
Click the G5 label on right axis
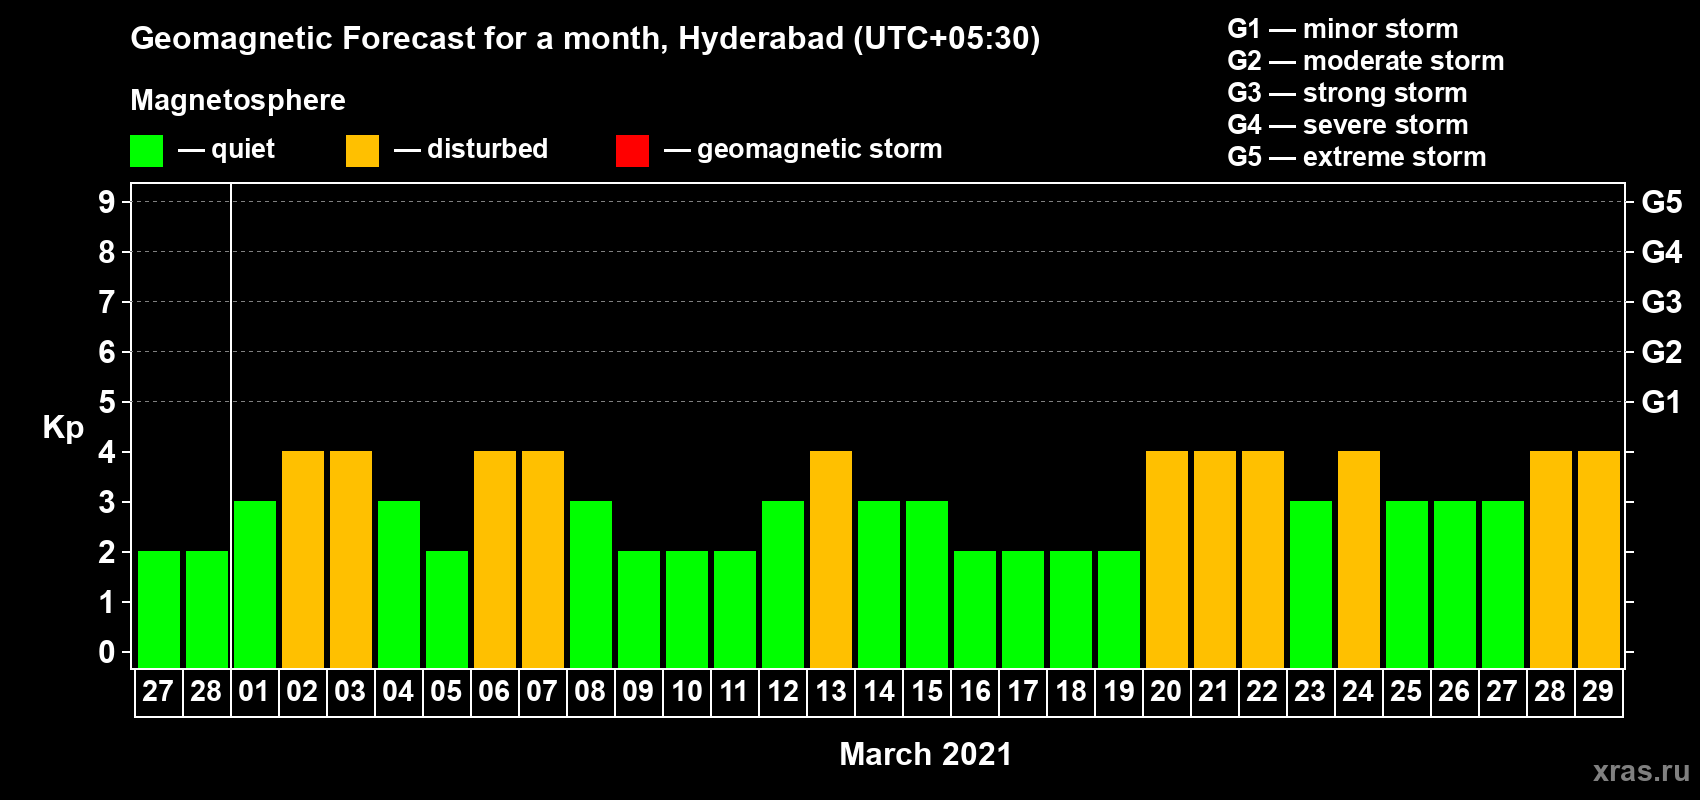tap(1661, 202)
